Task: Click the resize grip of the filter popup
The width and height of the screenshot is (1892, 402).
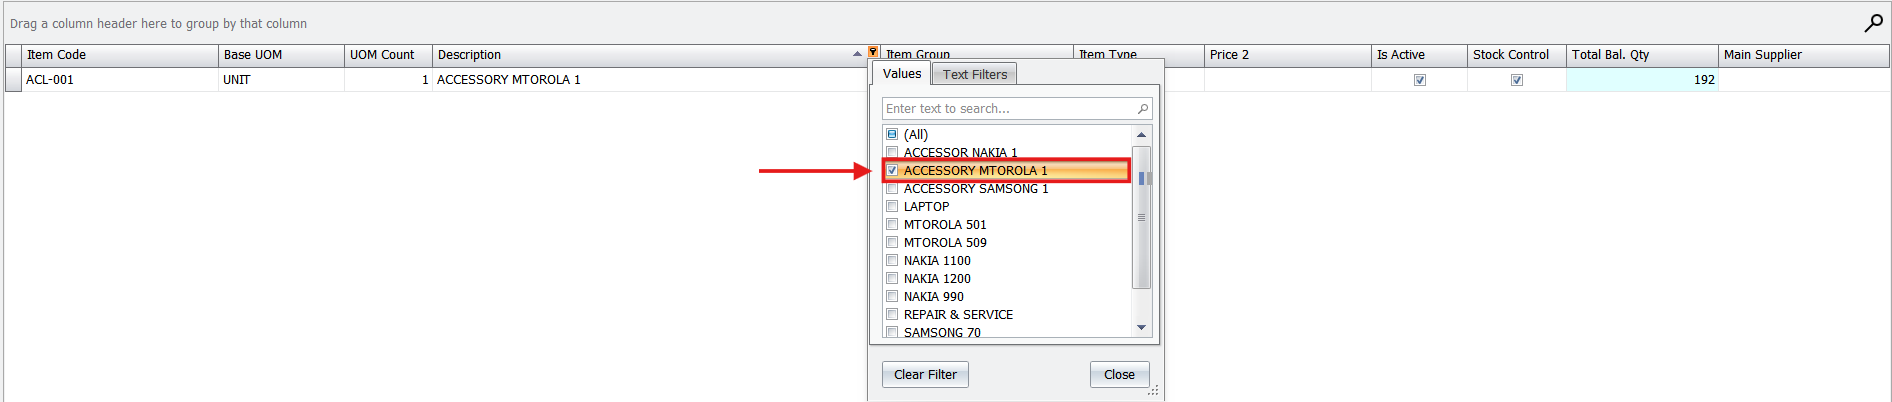Action: click(x=1153, y=391)
